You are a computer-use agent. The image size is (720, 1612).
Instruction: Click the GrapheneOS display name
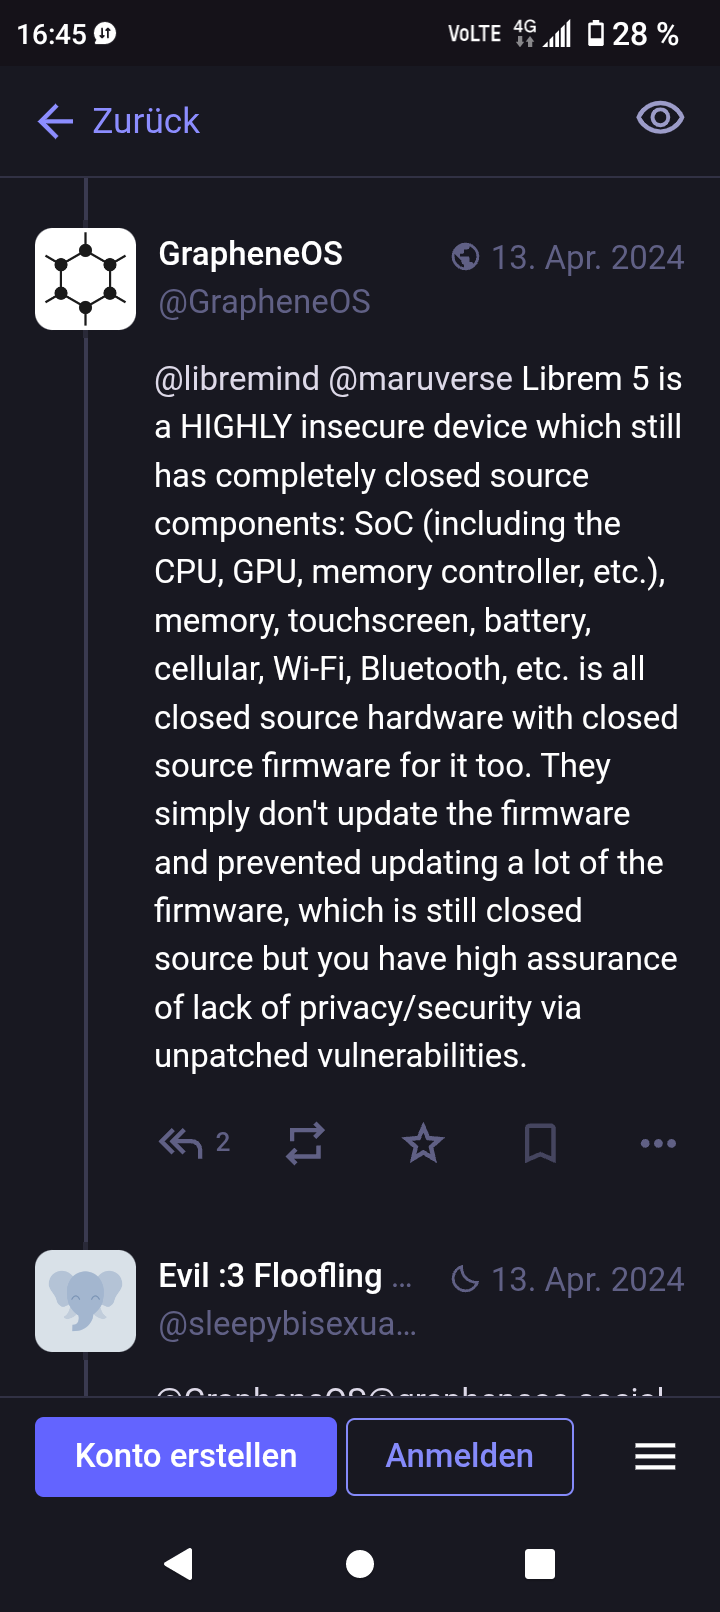251,254
